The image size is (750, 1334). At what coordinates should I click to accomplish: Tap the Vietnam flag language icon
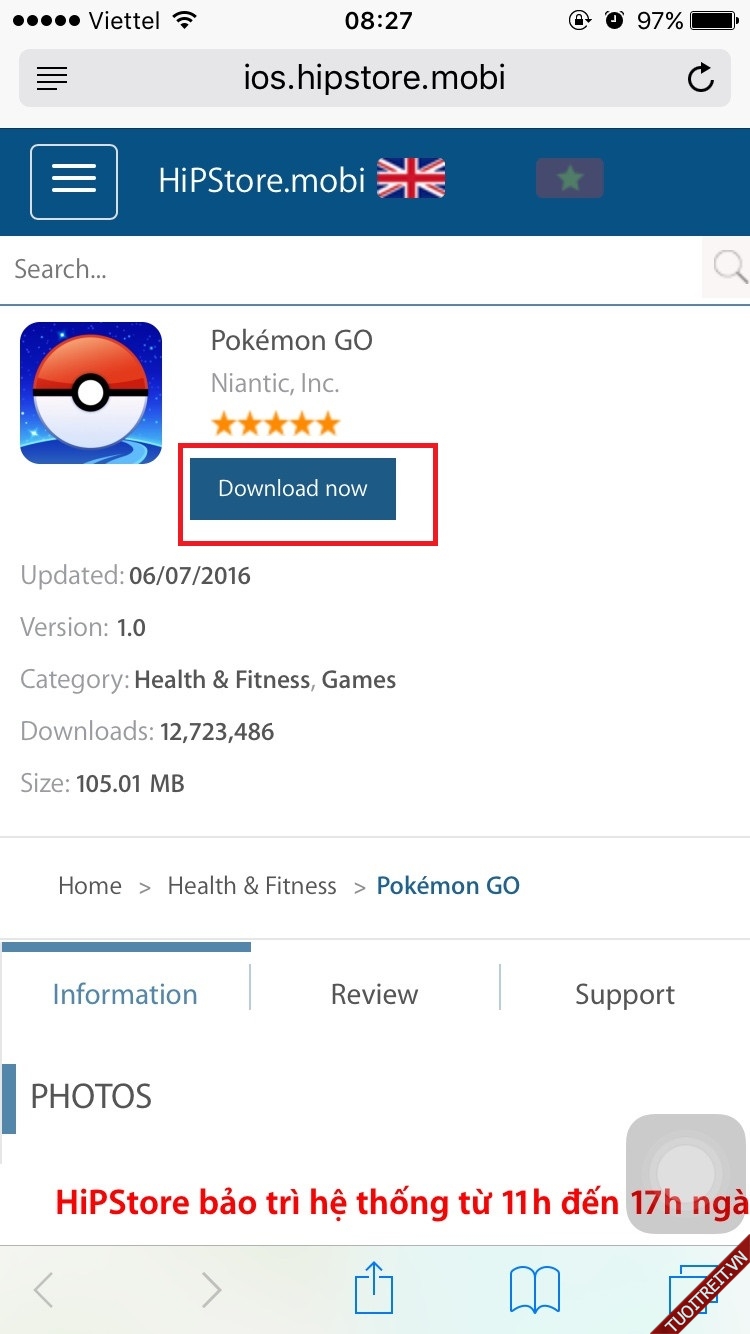tap(570, 179)
